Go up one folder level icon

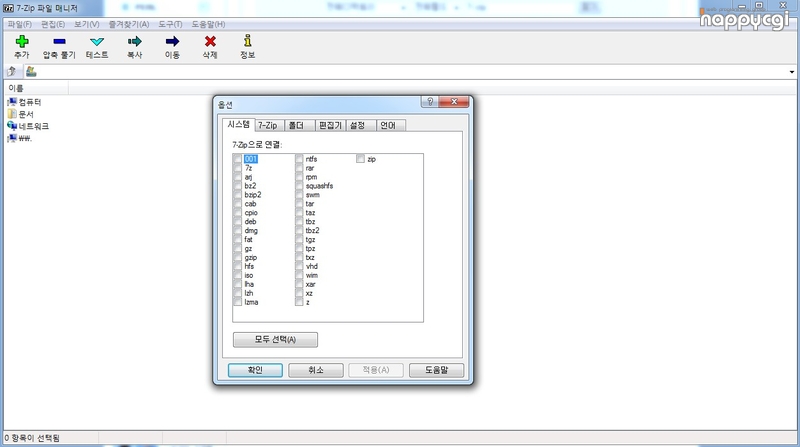click(x=11, y=72)
